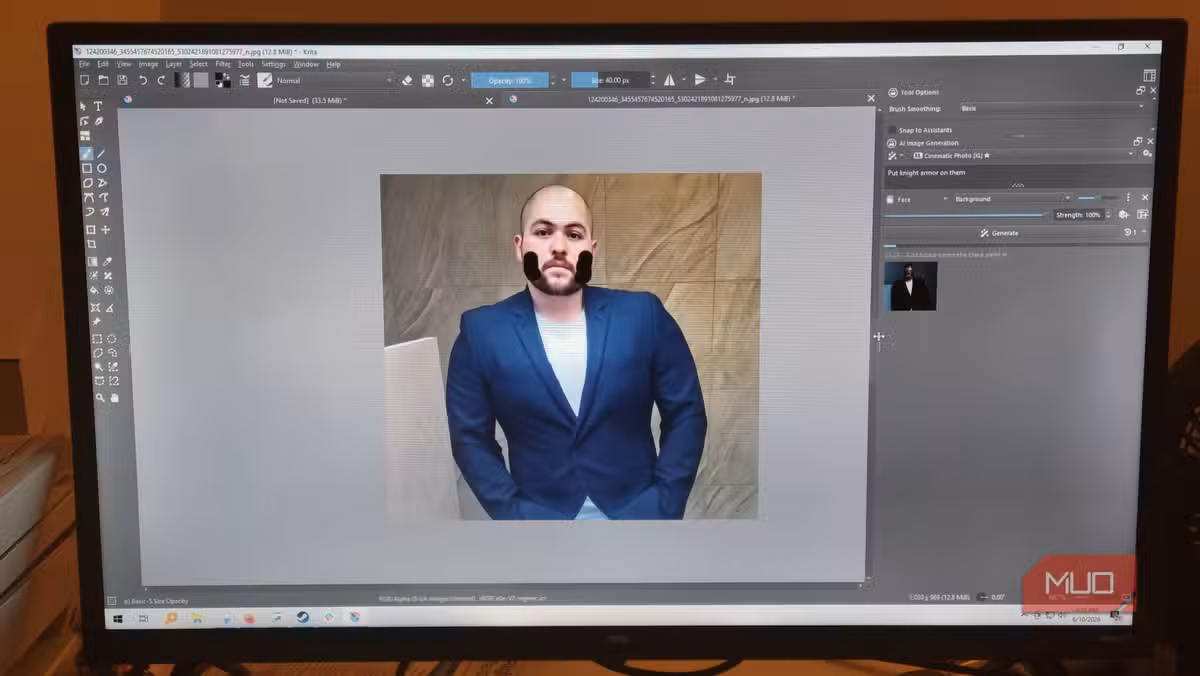Select the Freehand Brush tool
This screenshot has height=676, width=1200.
[x=86, y=154]
